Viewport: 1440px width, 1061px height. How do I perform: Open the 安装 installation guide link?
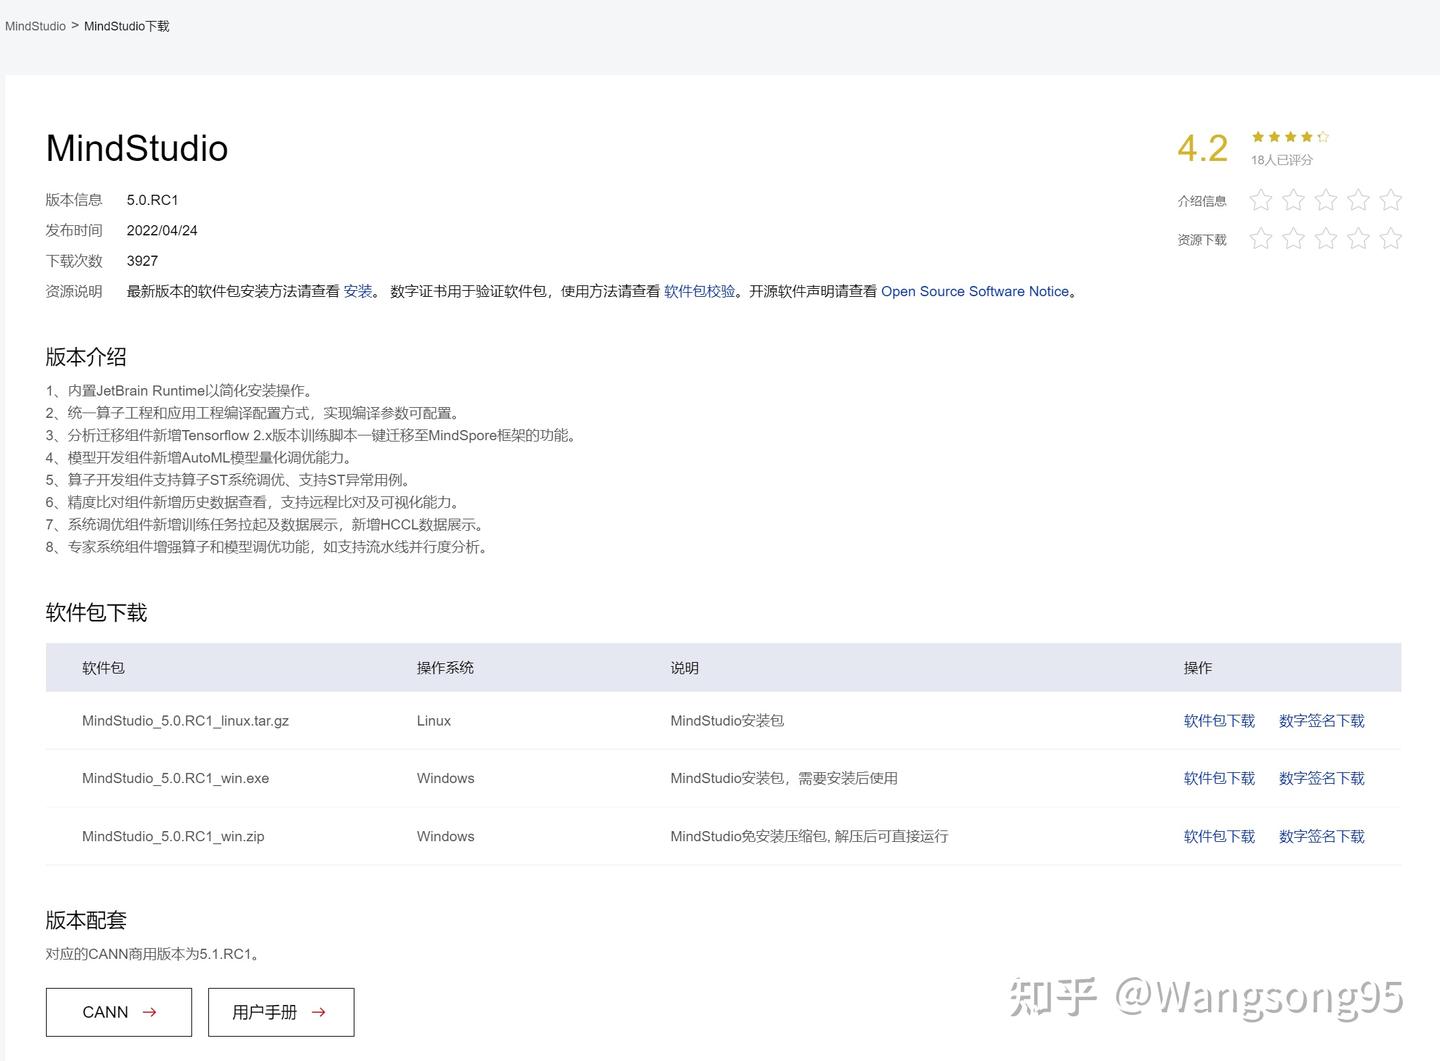coord(357,291)
